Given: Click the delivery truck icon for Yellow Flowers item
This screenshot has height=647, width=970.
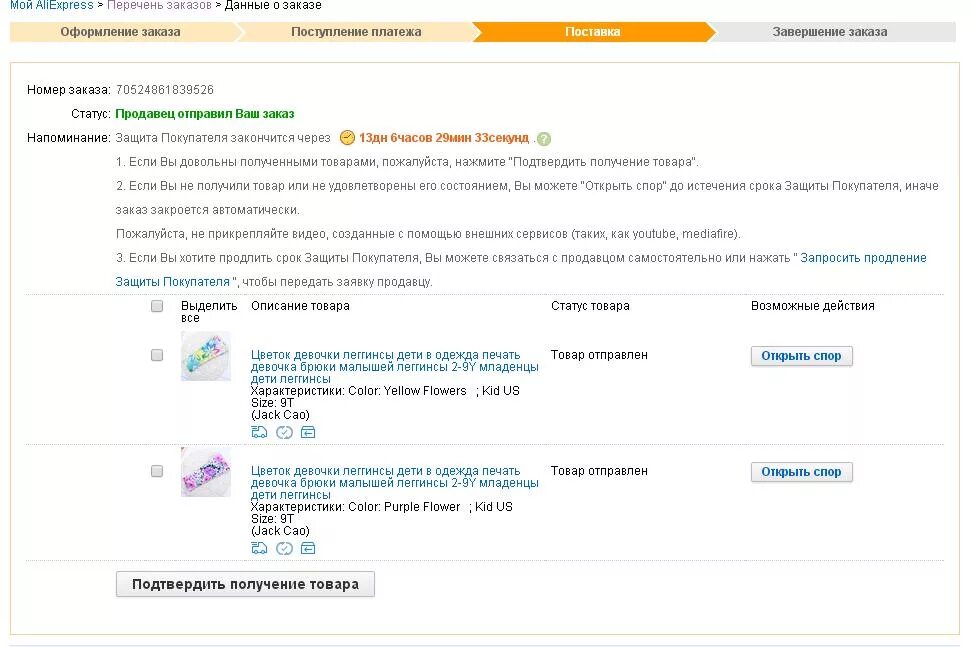Looking at the screenshot, I should click(259, 432).
